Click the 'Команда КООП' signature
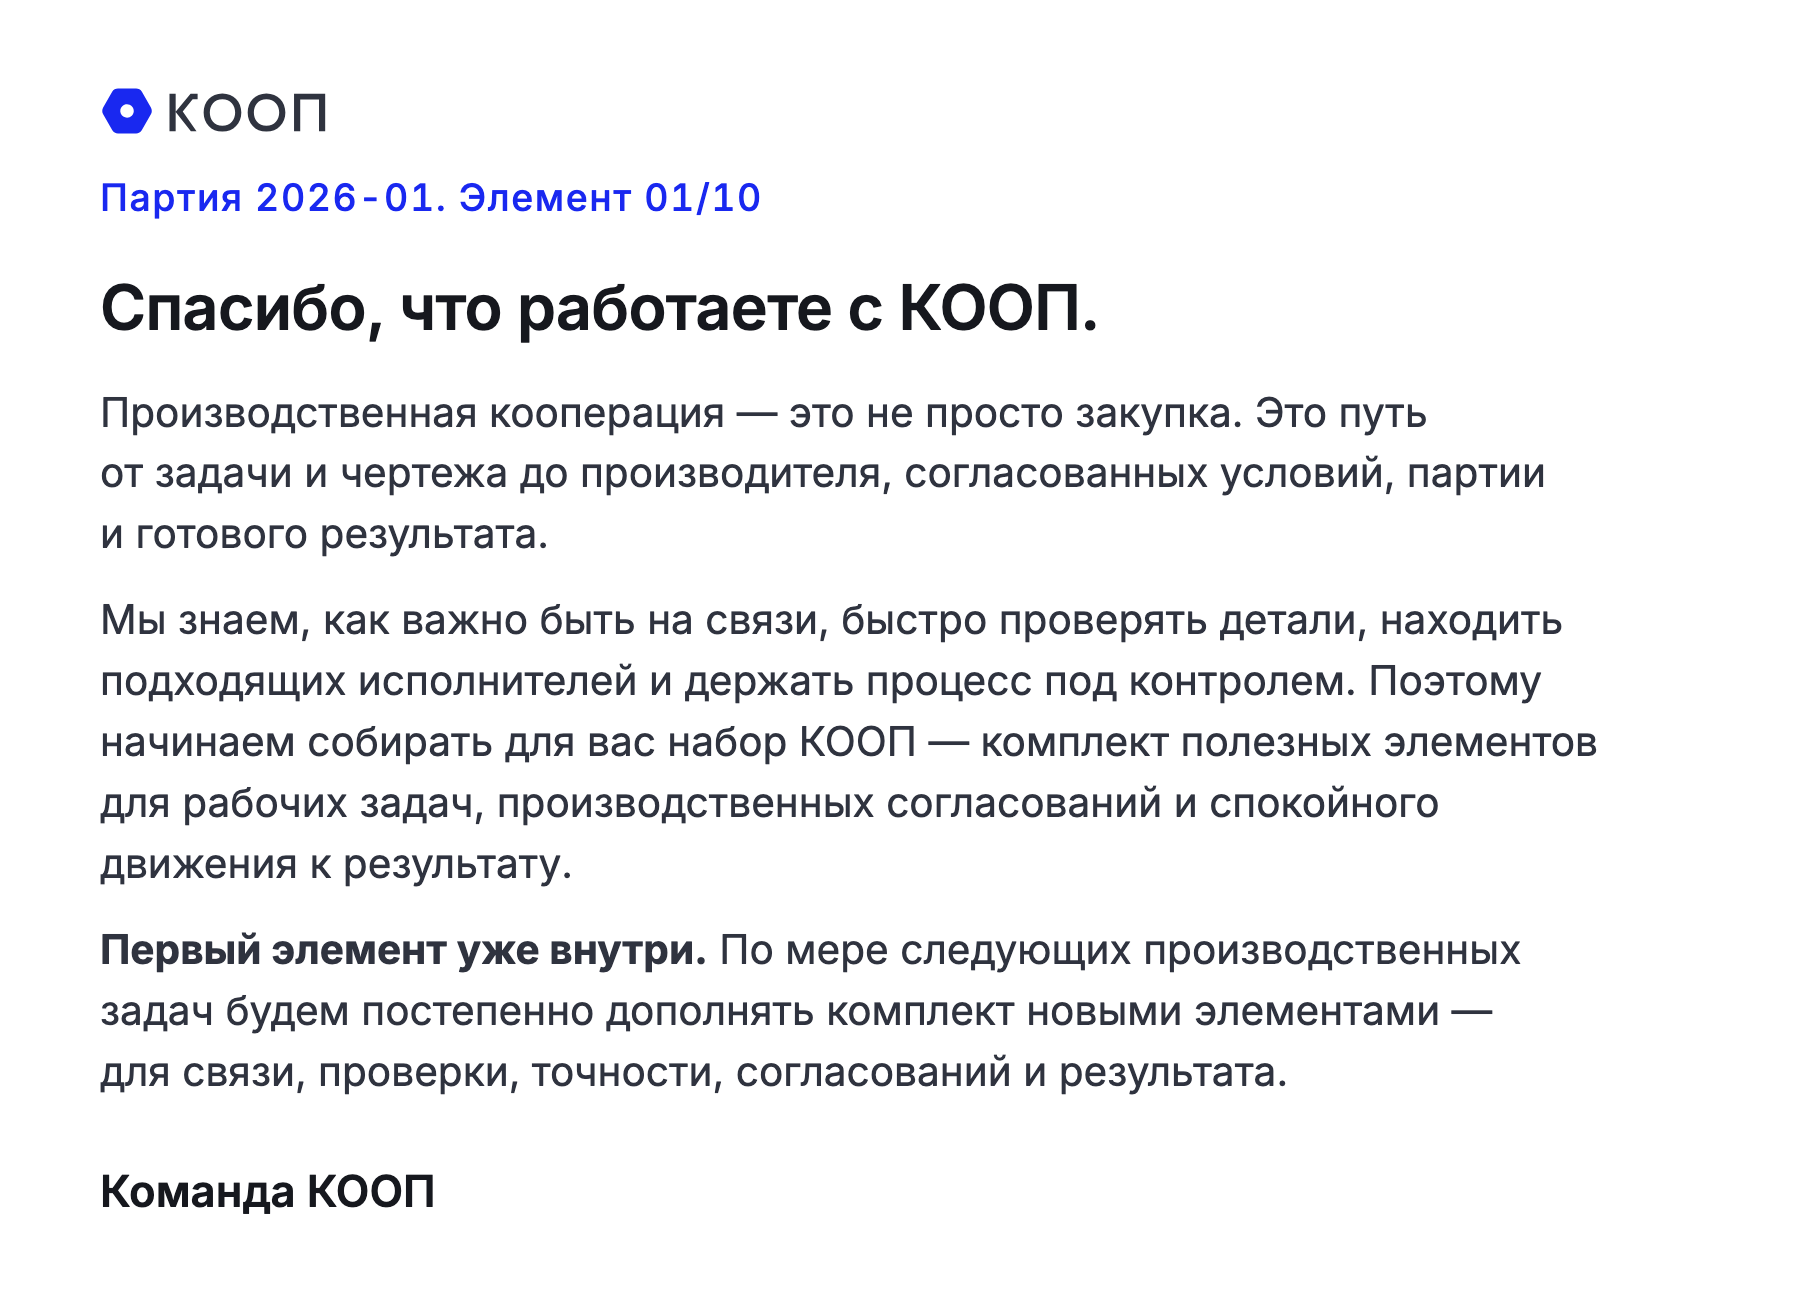The width and height of the screenshot is (1819, 1313). pyautogui.click(x=268, y=1192)
